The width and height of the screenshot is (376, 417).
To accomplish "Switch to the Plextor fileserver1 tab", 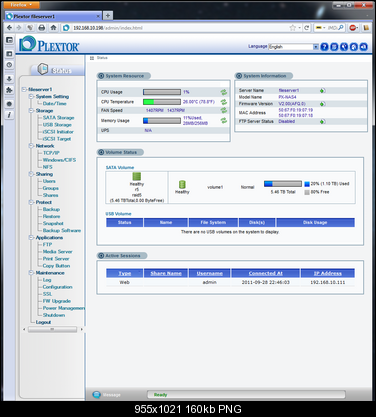I will 53,16.
